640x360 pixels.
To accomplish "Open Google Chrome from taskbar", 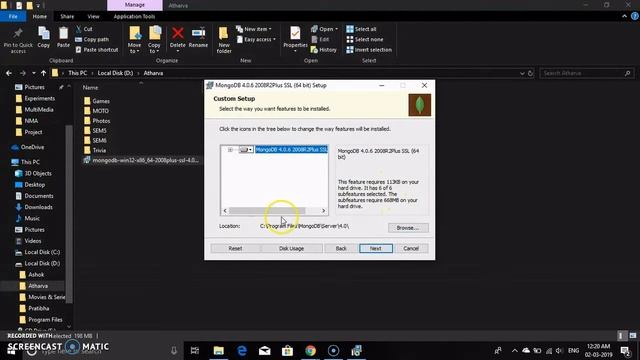I will 310,351.
